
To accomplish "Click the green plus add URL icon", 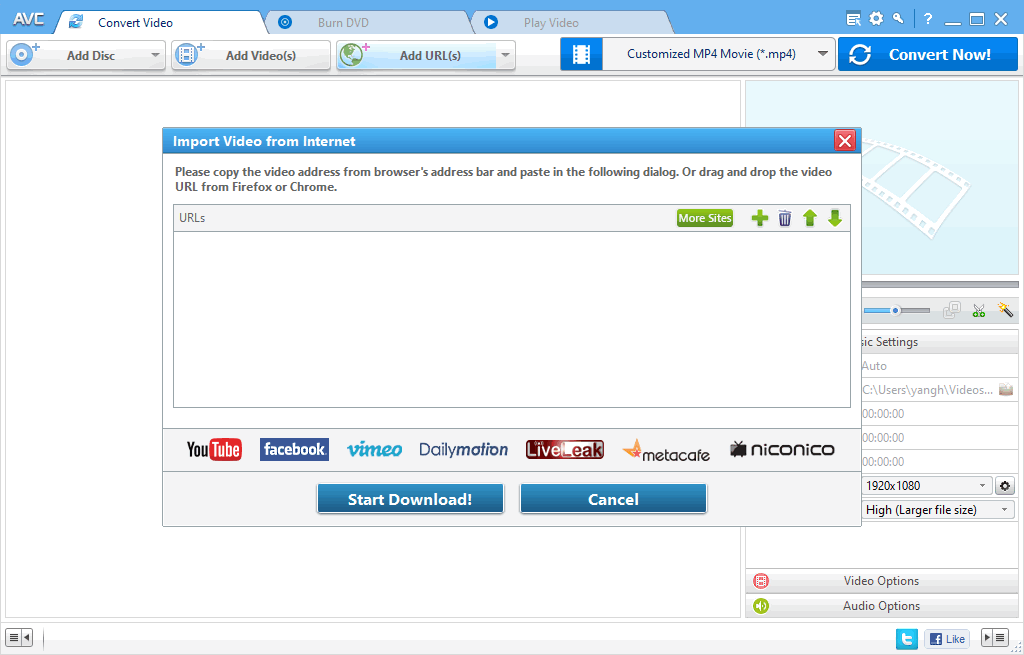I will [x=760, y=218].
